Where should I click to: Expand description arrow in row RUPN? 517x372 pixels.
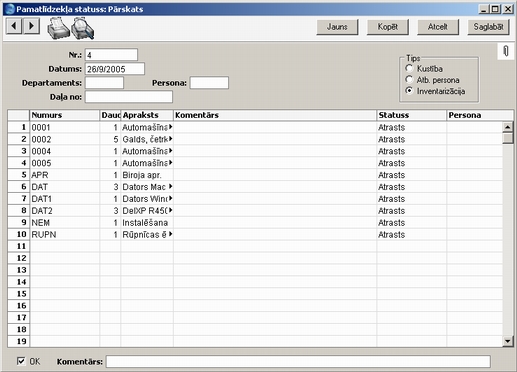pyautogui.click(x=170, y=234)
